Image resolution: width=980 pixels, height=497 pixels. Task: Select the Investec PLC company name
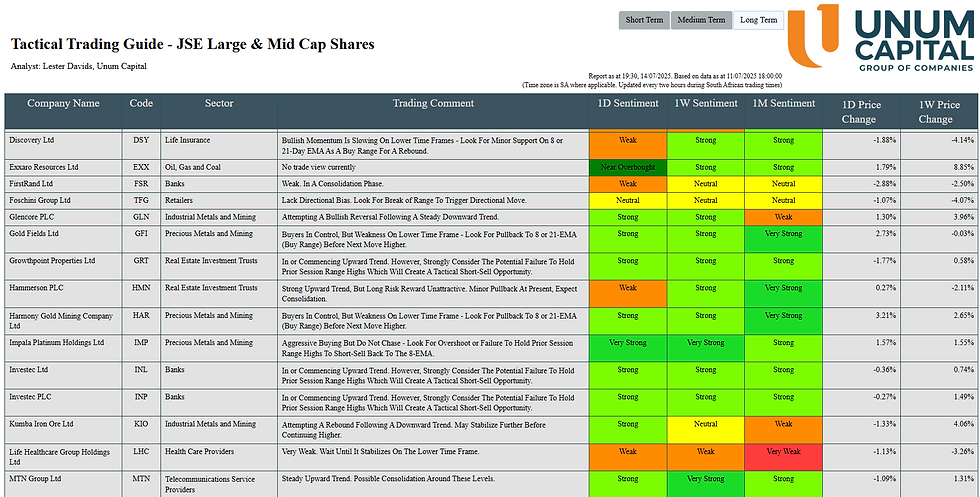coord(30,397)
